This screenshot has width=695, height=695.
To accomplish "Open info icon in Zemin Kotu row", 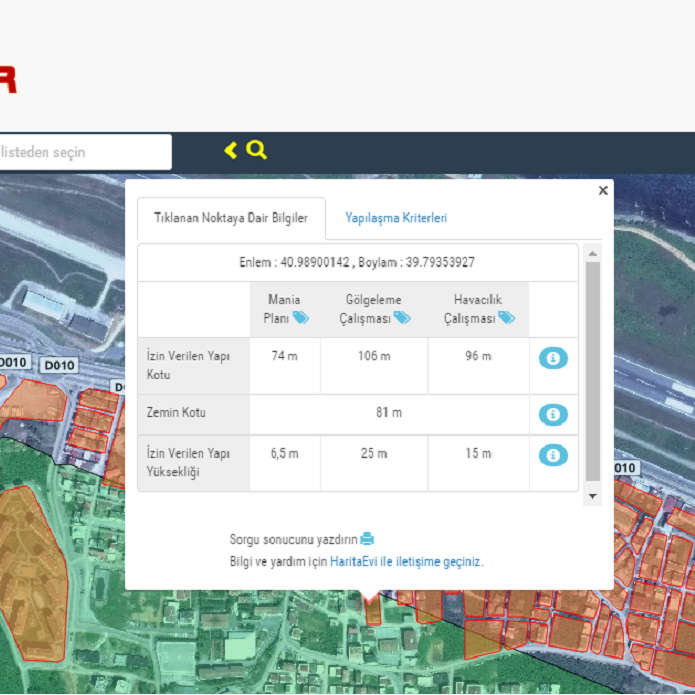I will click(x=553, y=414).
